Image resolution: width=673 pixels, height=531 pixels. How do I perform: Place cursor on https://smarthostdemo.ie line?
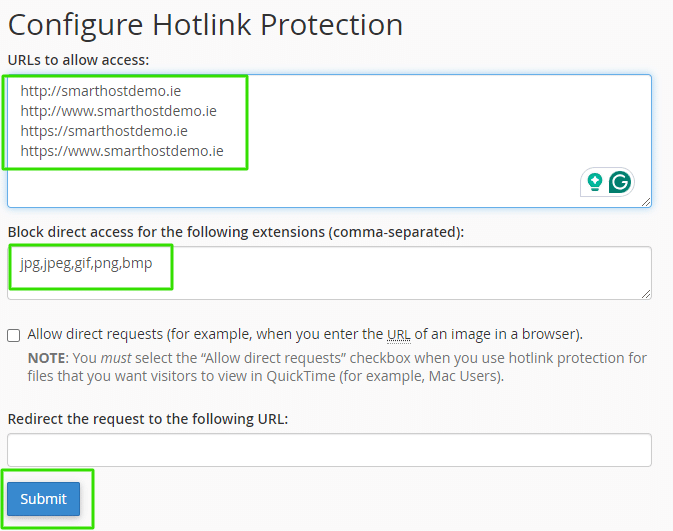104,131
